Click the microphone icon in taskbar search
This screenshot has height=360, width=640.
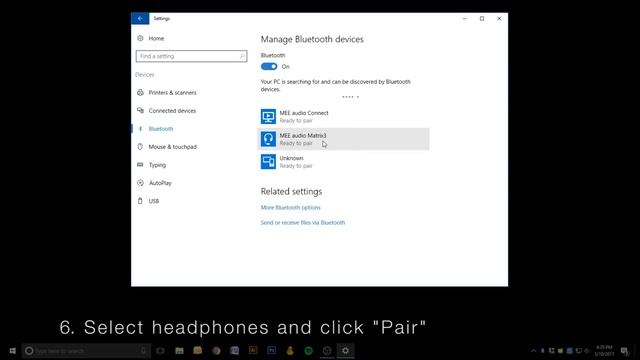[x=143, y=351]
